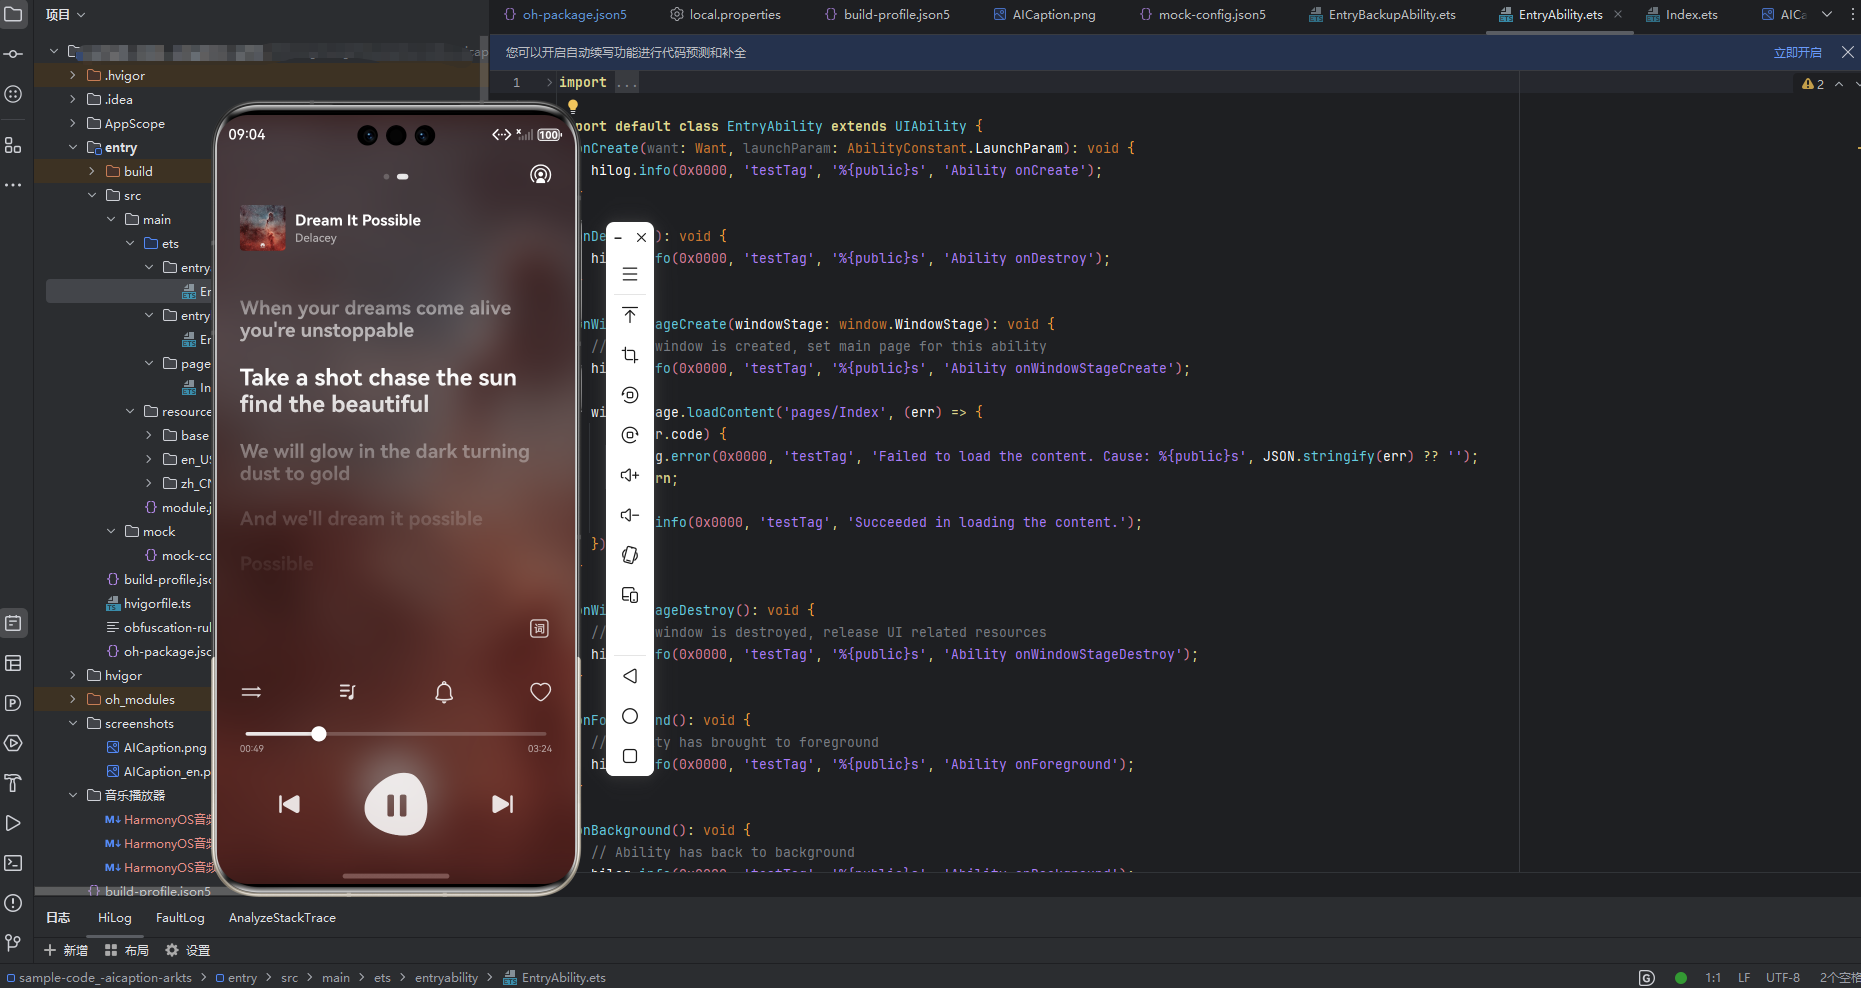Image resolution: width=1861 pixels, height=988 pixels.
Task: Open the playlist queue icon in player
Action: pyautogui.click(x=347, y=692)
